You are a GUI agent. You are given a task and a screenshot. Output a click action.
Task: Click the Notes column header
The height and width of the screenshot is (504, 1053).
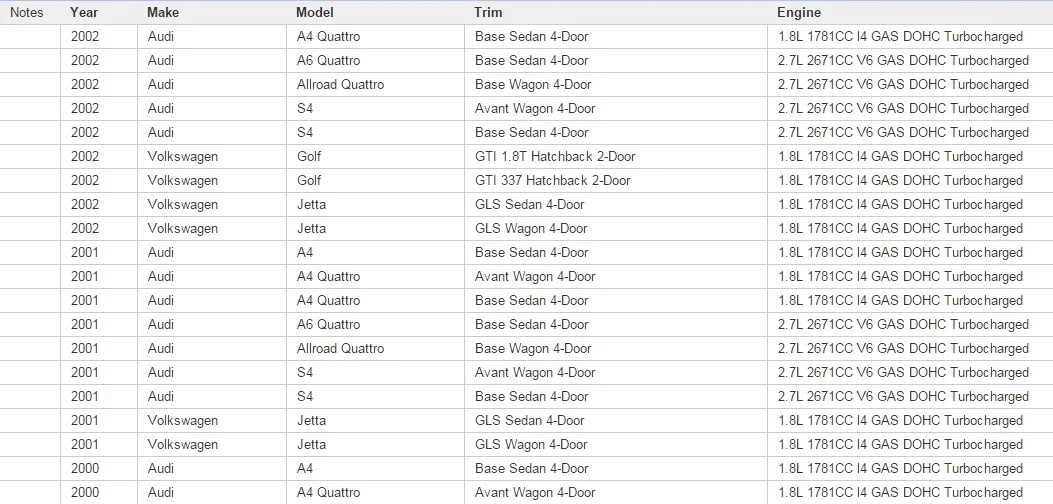27,13
